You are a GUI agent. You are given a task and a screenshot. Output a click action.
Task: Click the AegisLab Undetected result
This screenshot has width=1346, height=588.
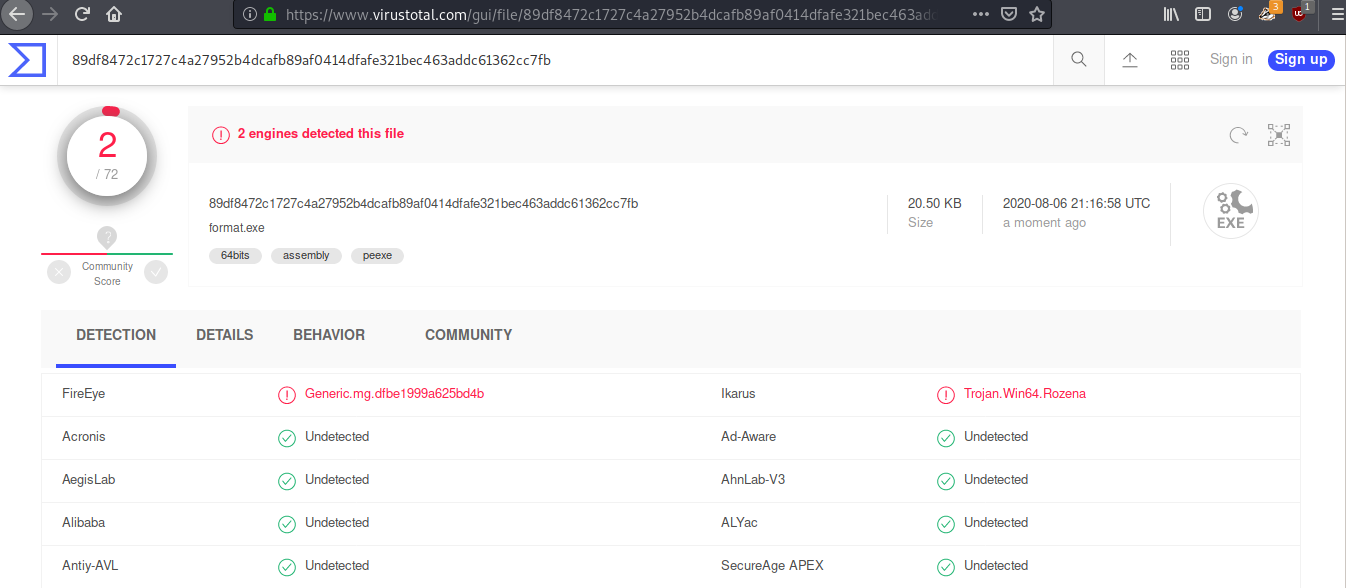tap(337, 480)
